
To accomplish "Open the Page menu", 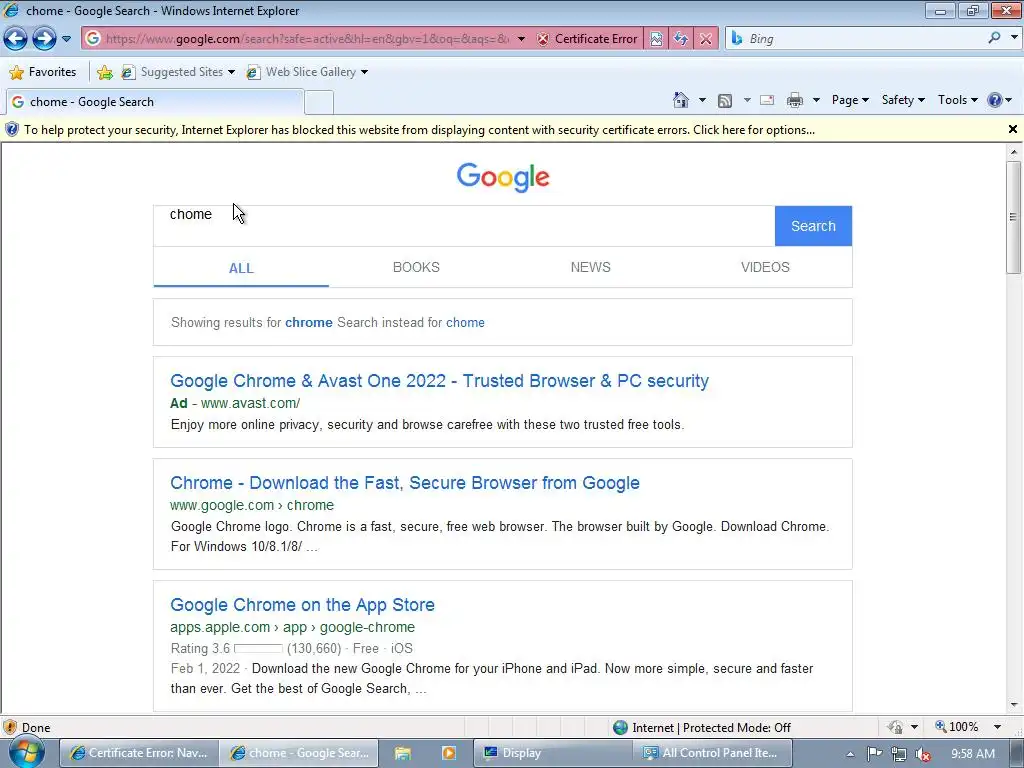I will (850, 100).
